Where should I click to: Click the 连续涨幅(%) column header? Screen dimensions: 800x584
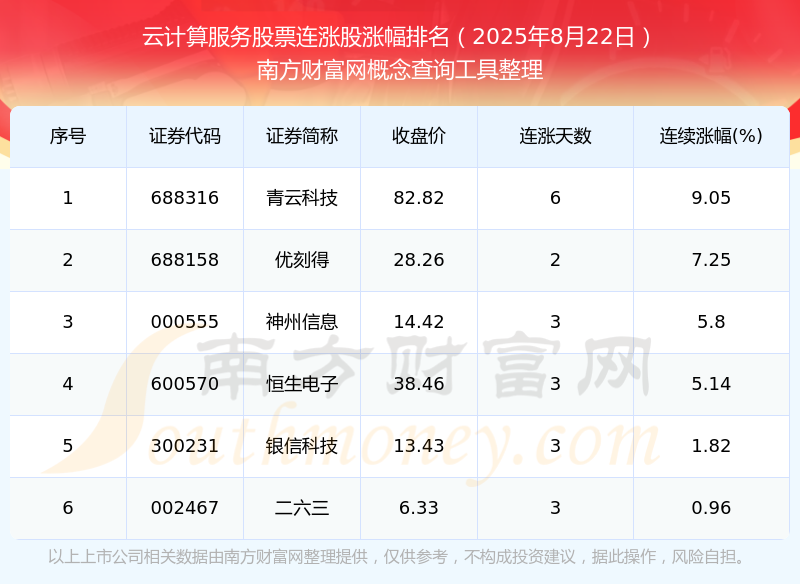coord(711,136)
